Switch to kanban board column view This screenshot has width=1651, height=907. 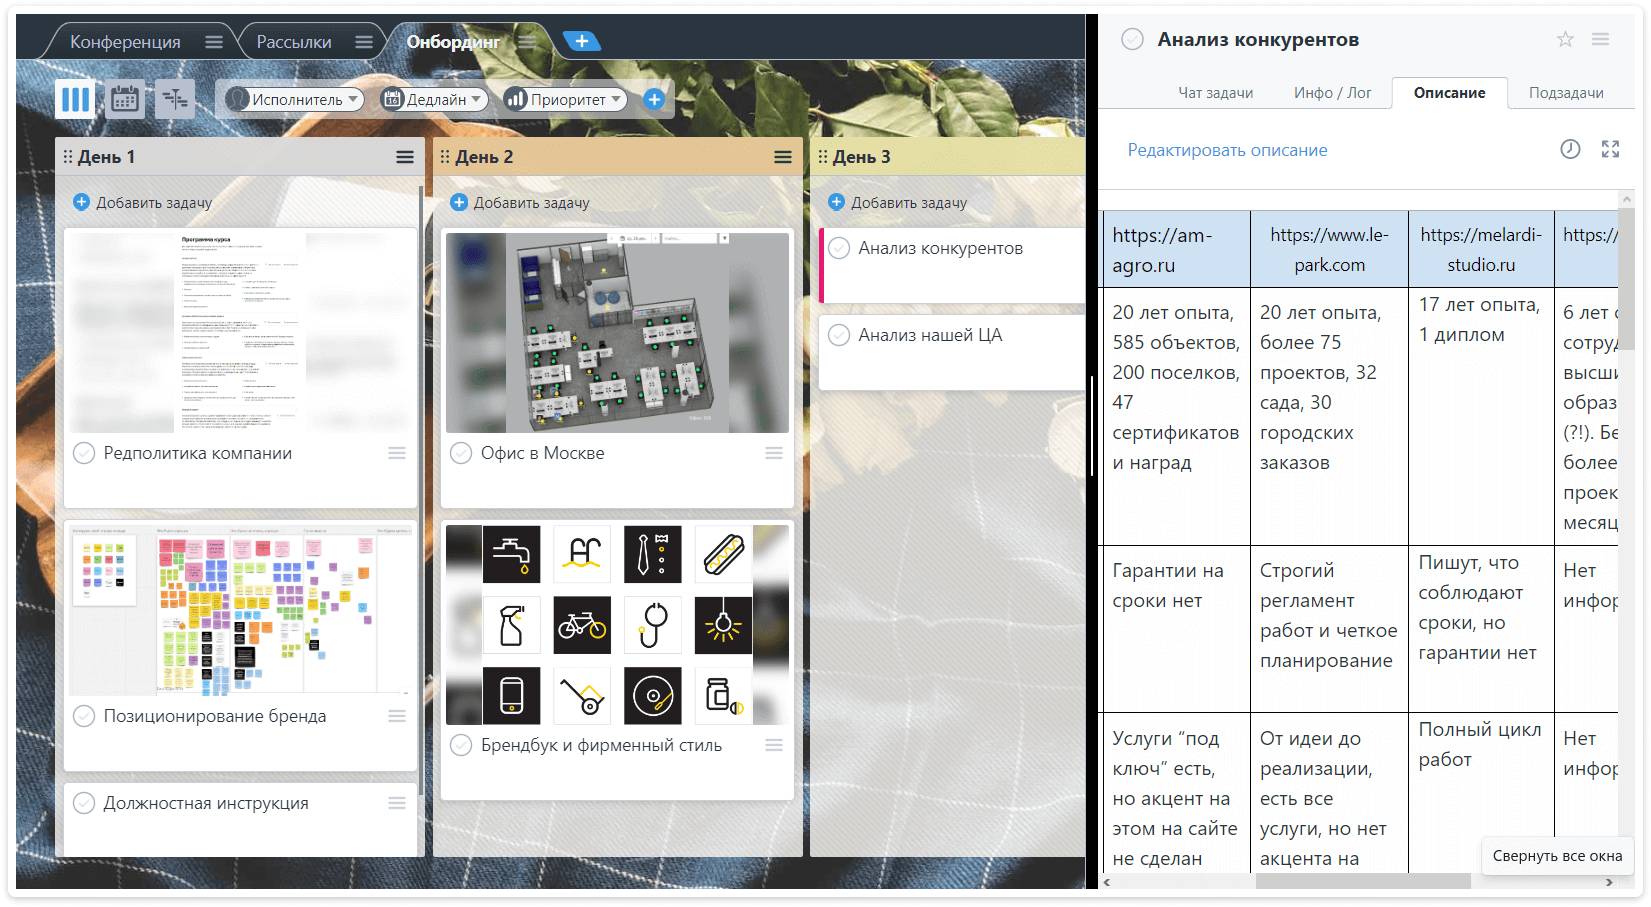point(76,99)
